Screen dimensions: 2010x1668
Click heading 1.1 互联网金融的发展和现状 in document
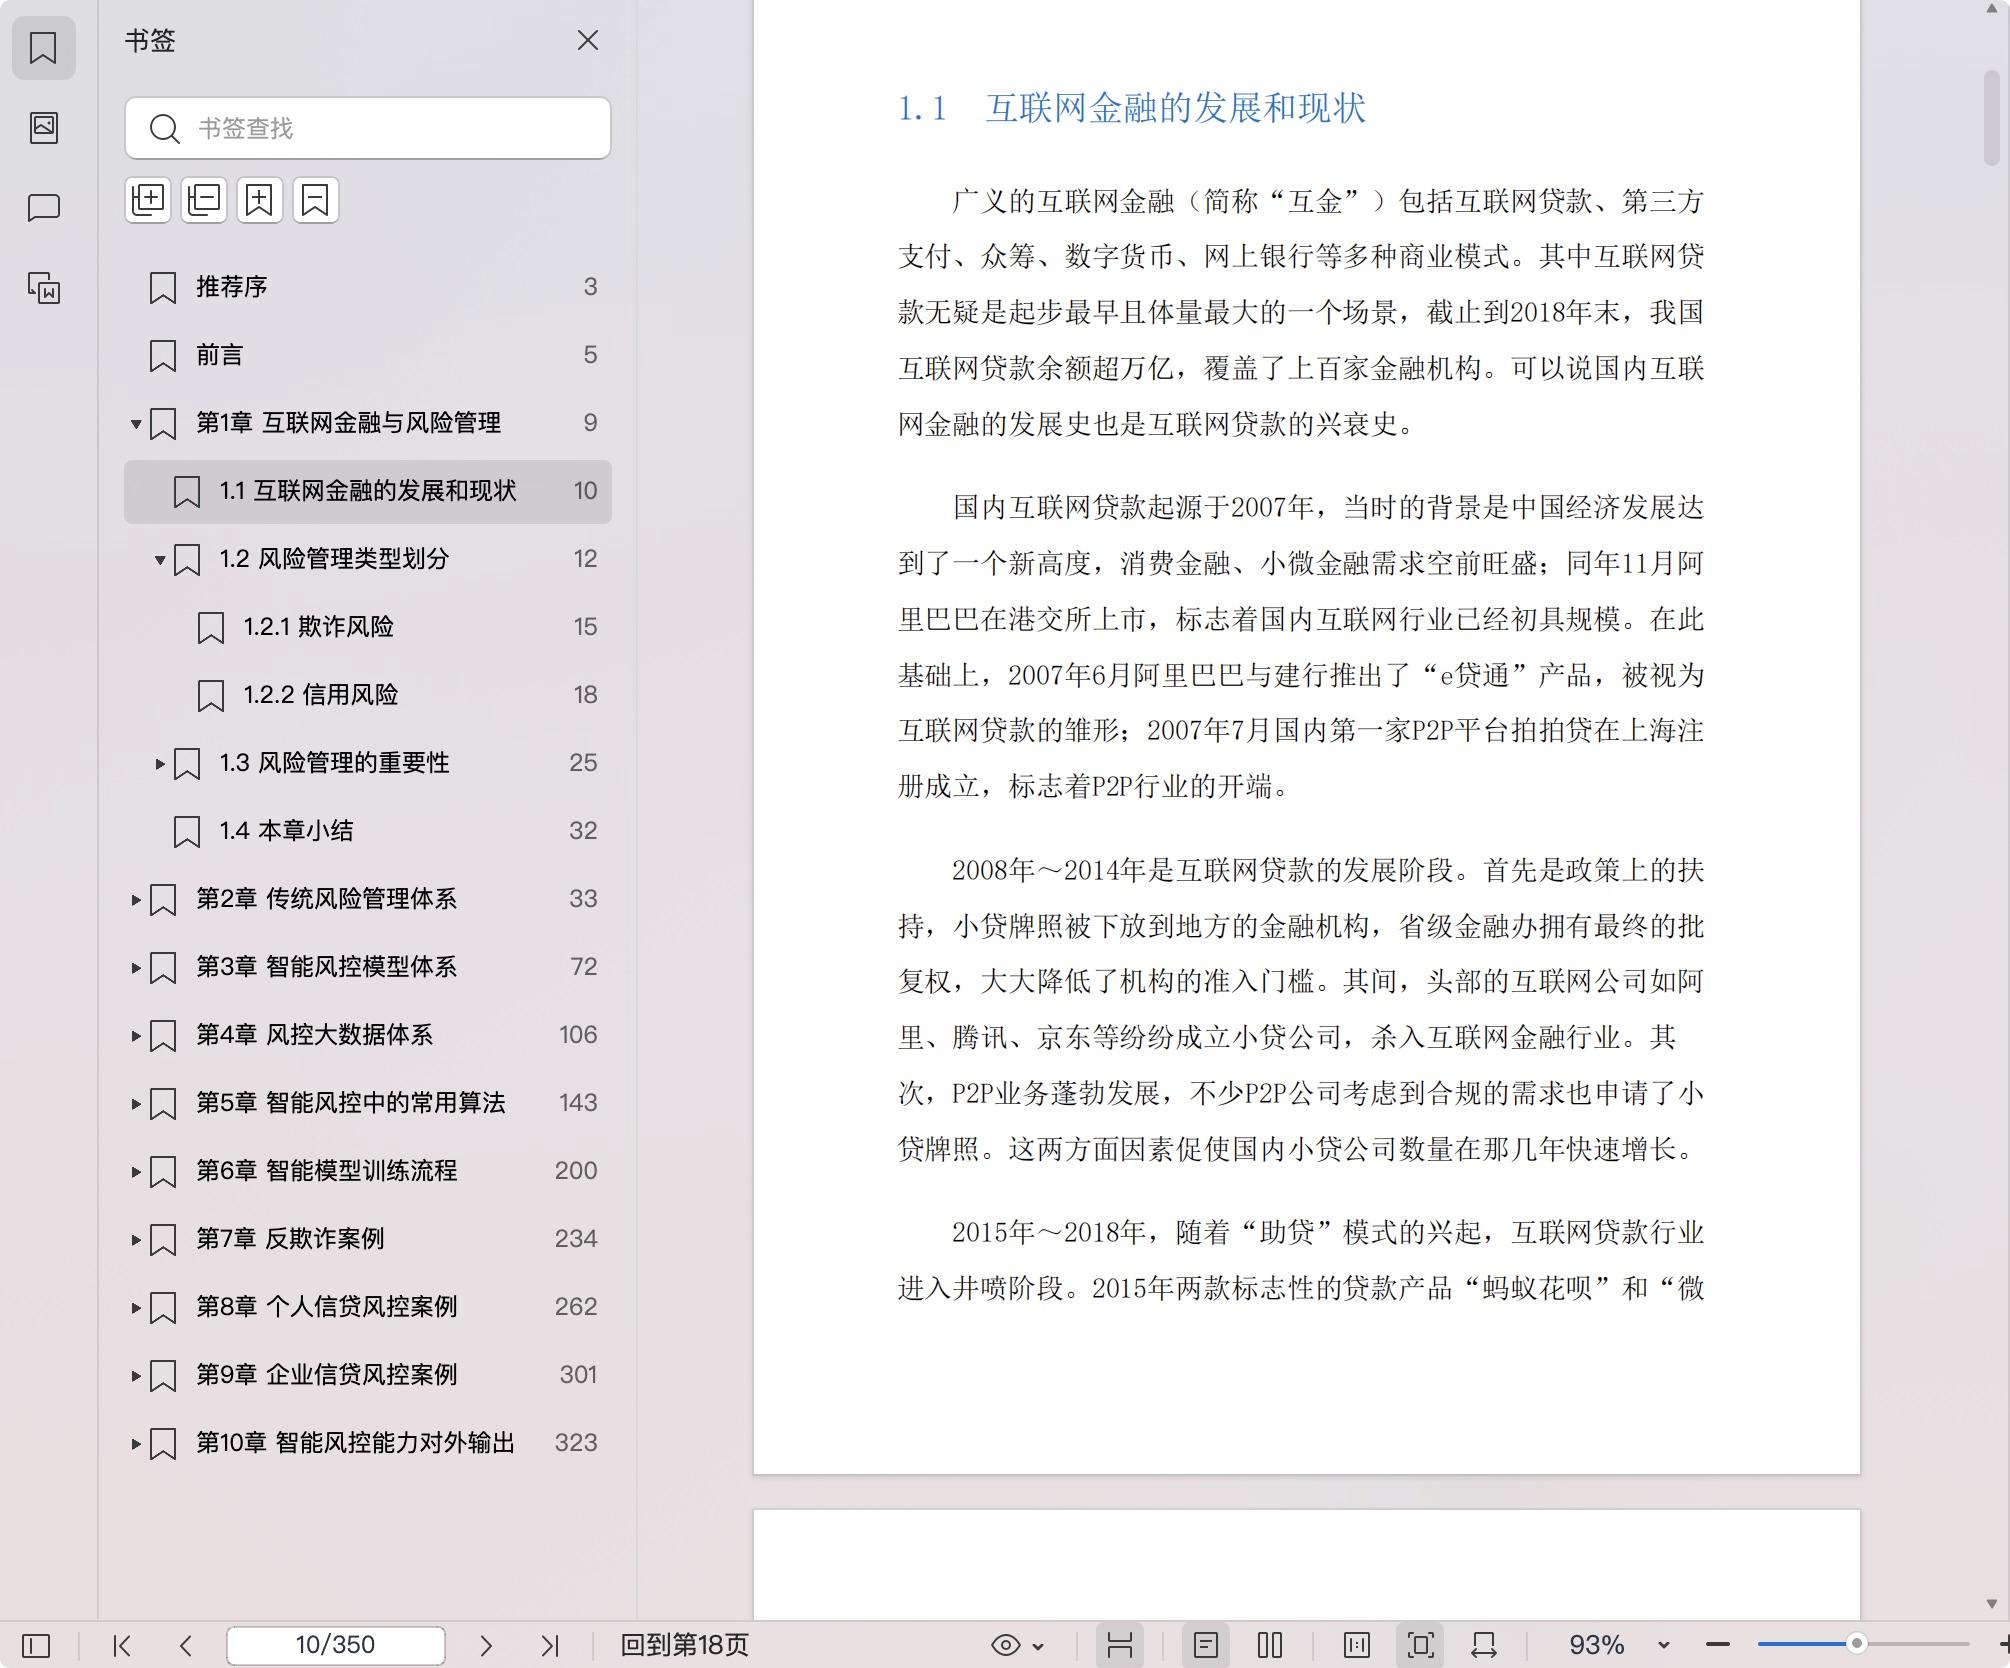[1132, 108]
